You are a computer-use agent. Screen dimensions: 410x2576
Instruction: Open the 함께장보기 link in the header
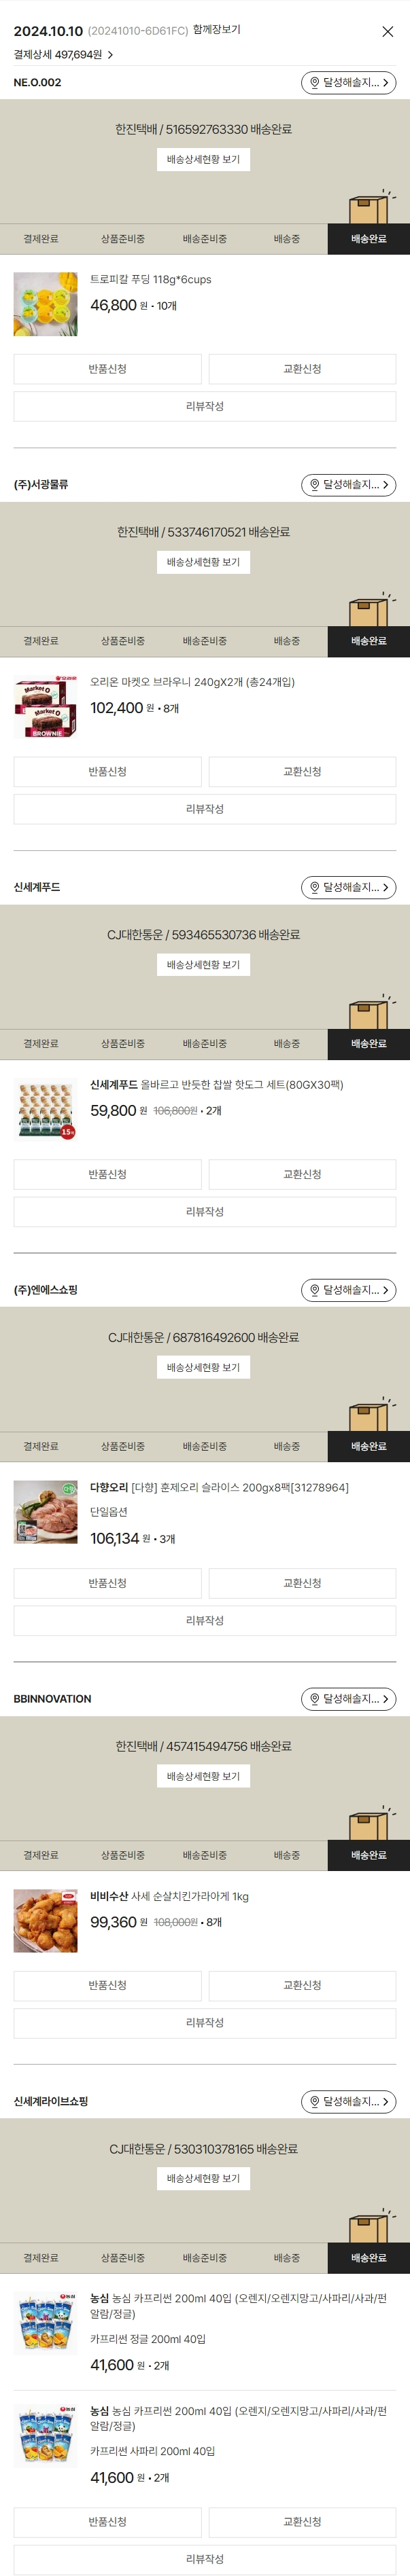pos(217,30)
